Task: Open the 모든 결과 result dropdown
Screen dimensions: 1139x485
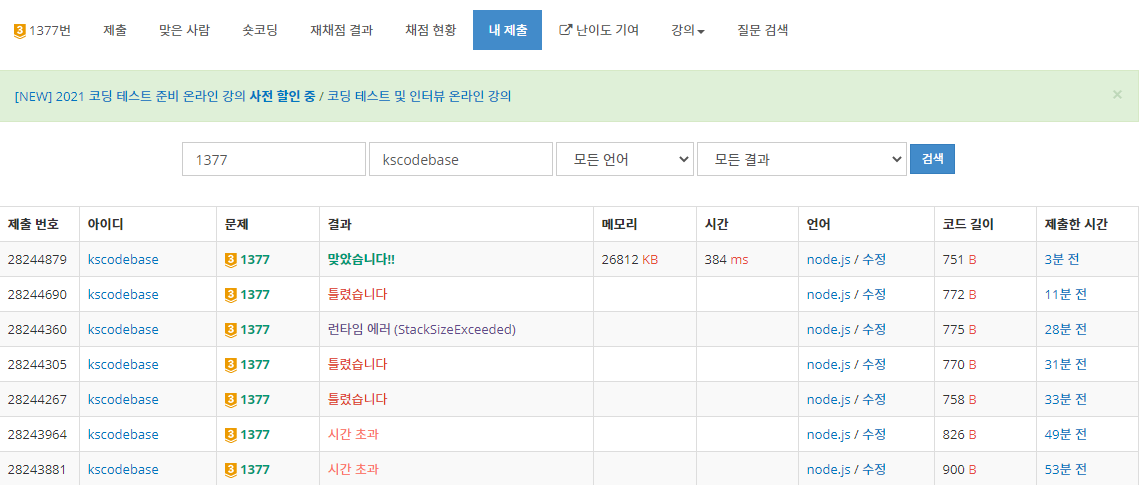Action: [802, 159]
